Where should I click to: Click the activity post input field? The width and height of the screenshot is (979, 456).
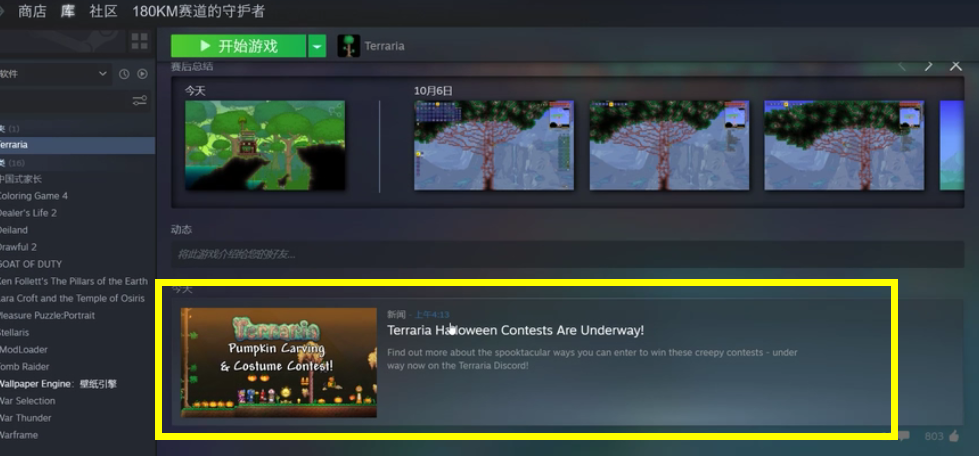coord(568,254)
